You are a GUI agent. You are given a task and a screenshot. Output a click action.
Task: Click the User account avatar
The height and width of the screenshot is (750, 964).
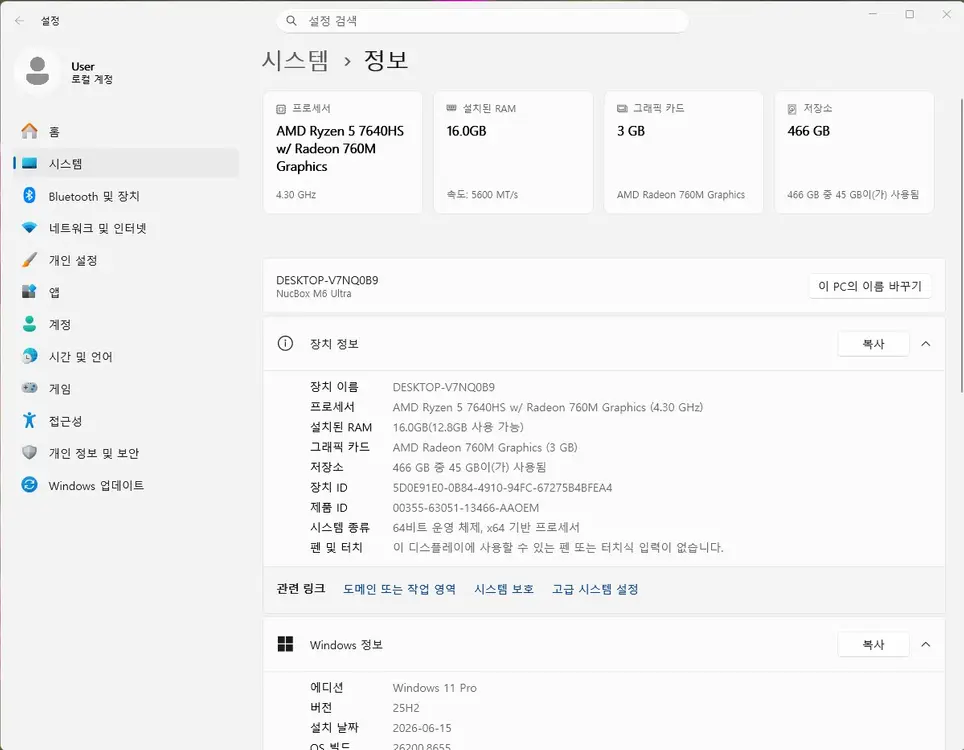(x=38, y=71)
